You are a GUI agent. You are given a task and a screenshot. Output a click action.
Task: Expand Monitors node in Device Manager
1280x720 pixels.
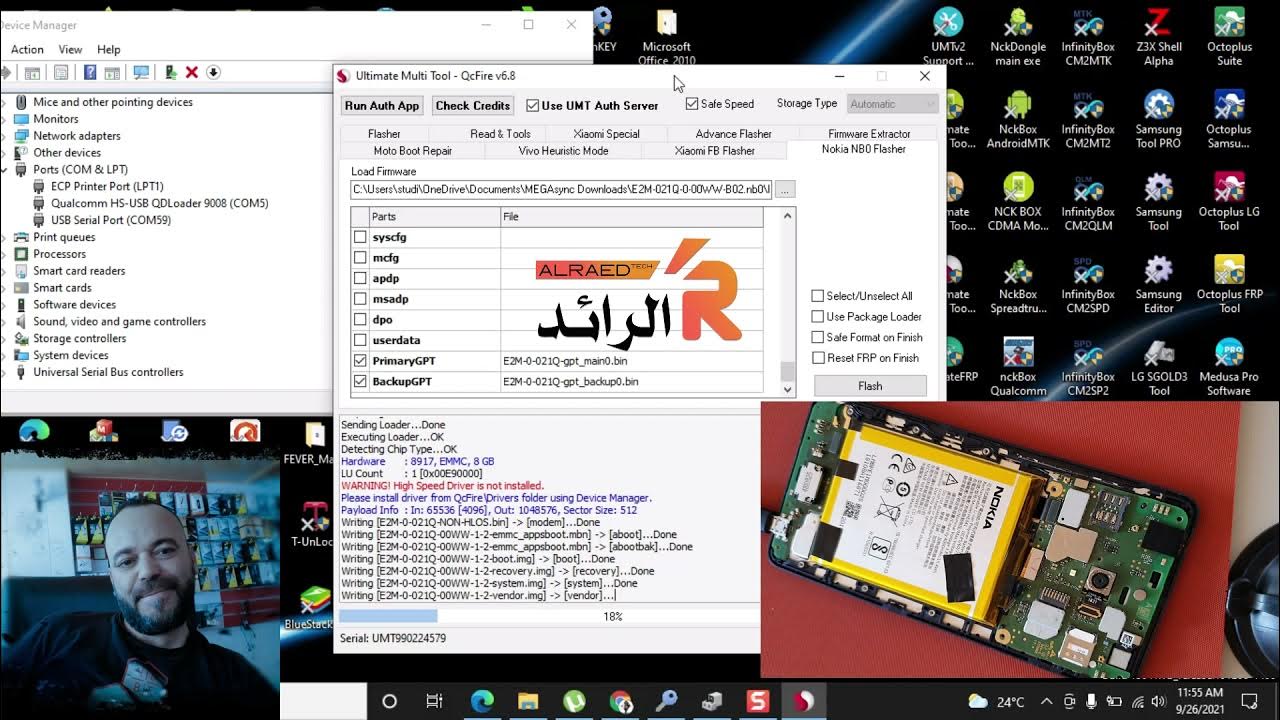point(6,119)
